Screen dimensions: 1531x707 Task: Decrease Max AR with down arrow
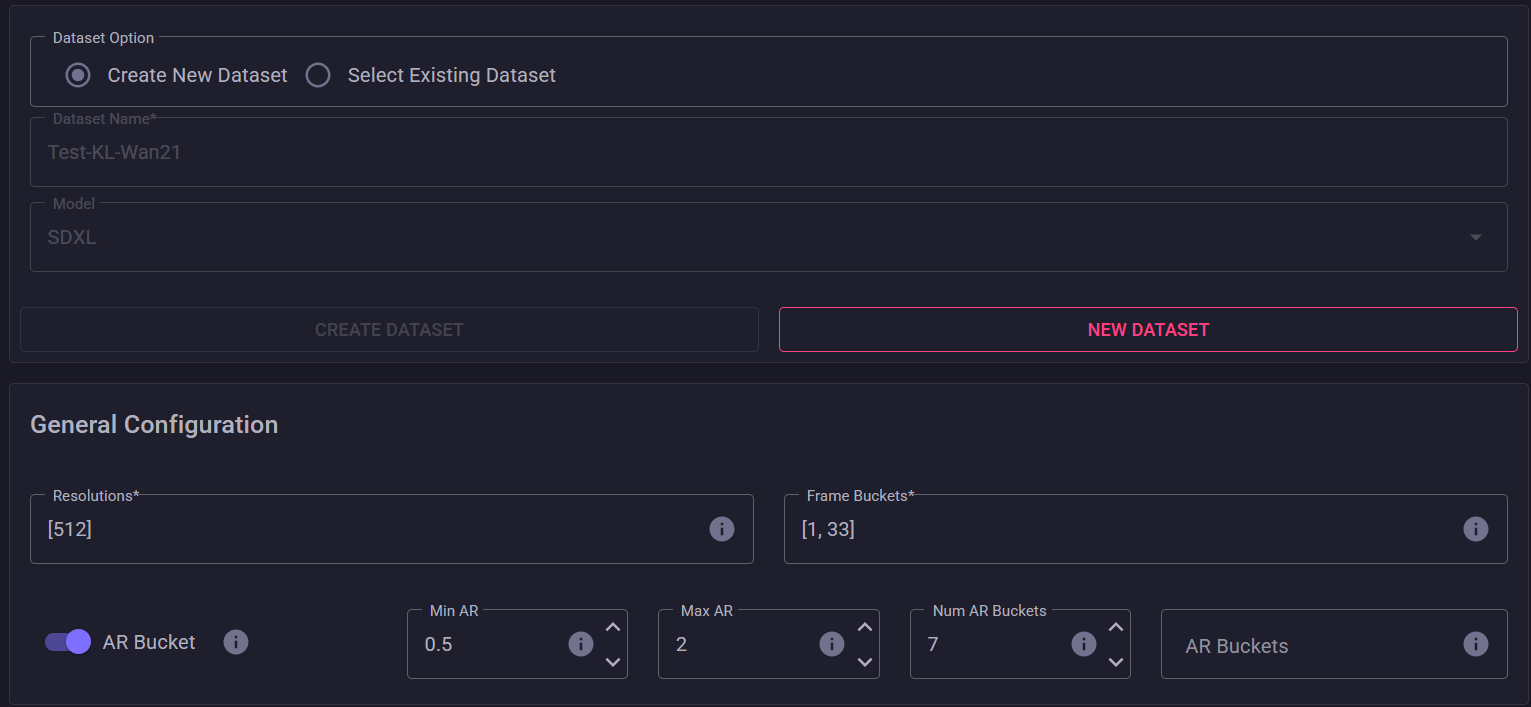click(x=865, y=662)
